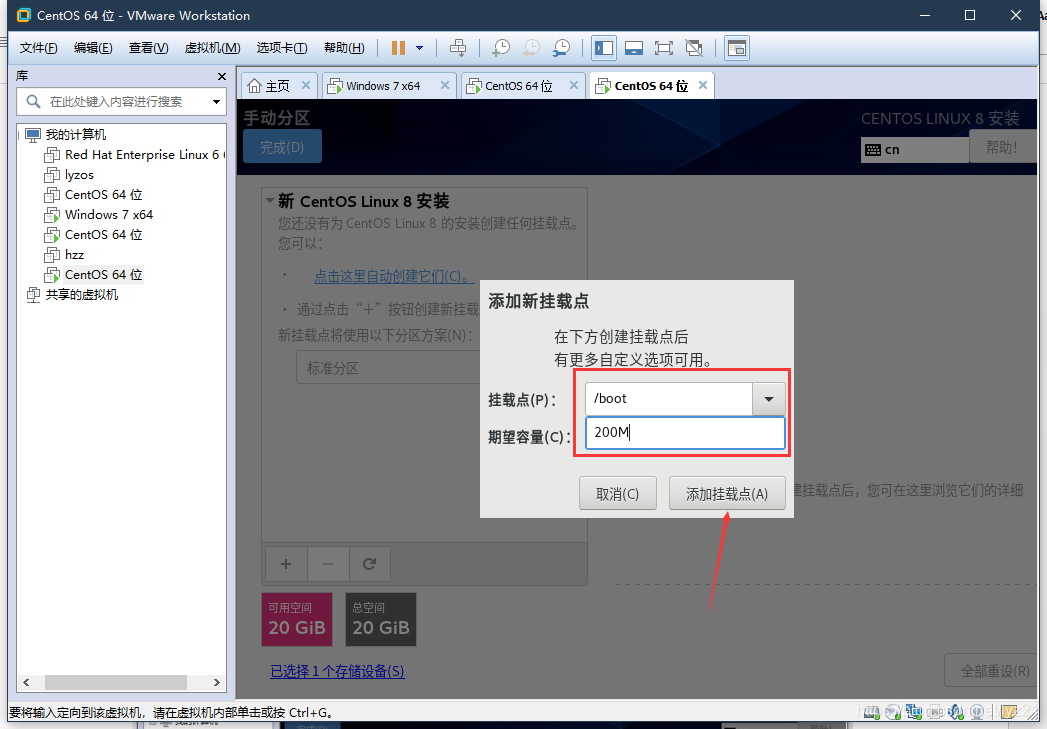Open the 标准分区 partition scheme dropdown

(x=389, y=368)
